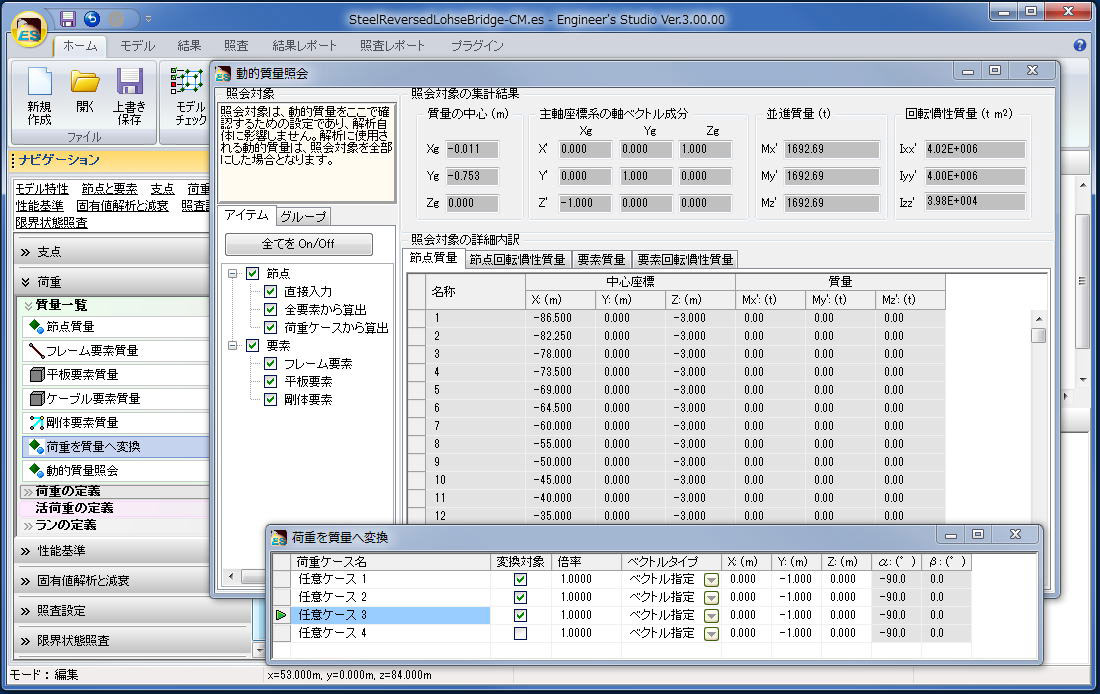This screenshot has height=694, width=1100.
Task: Toggle the 荷重ケースから算出 checkbox
Action: pos(270,328)
